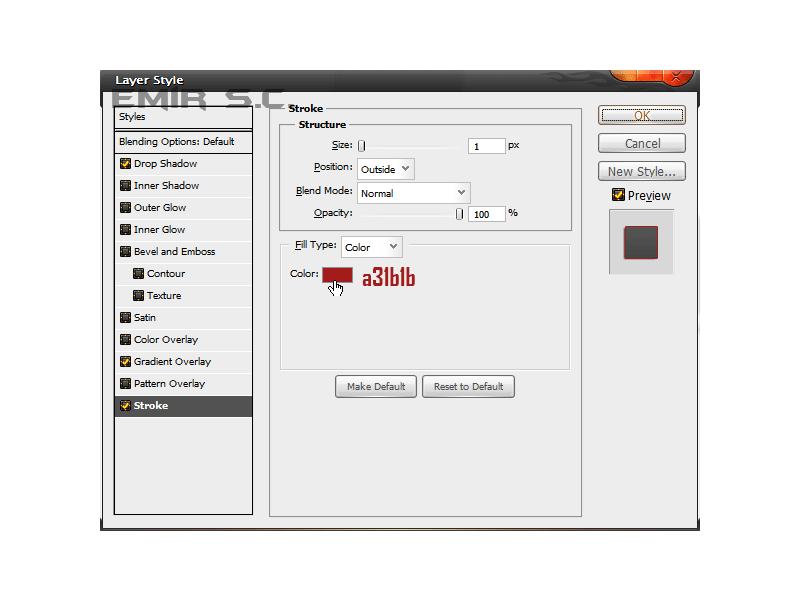Enable the Pattern Overlay checkbox
Image resolution: width=800 pixels, height=600 pixels.
point(125,384)
